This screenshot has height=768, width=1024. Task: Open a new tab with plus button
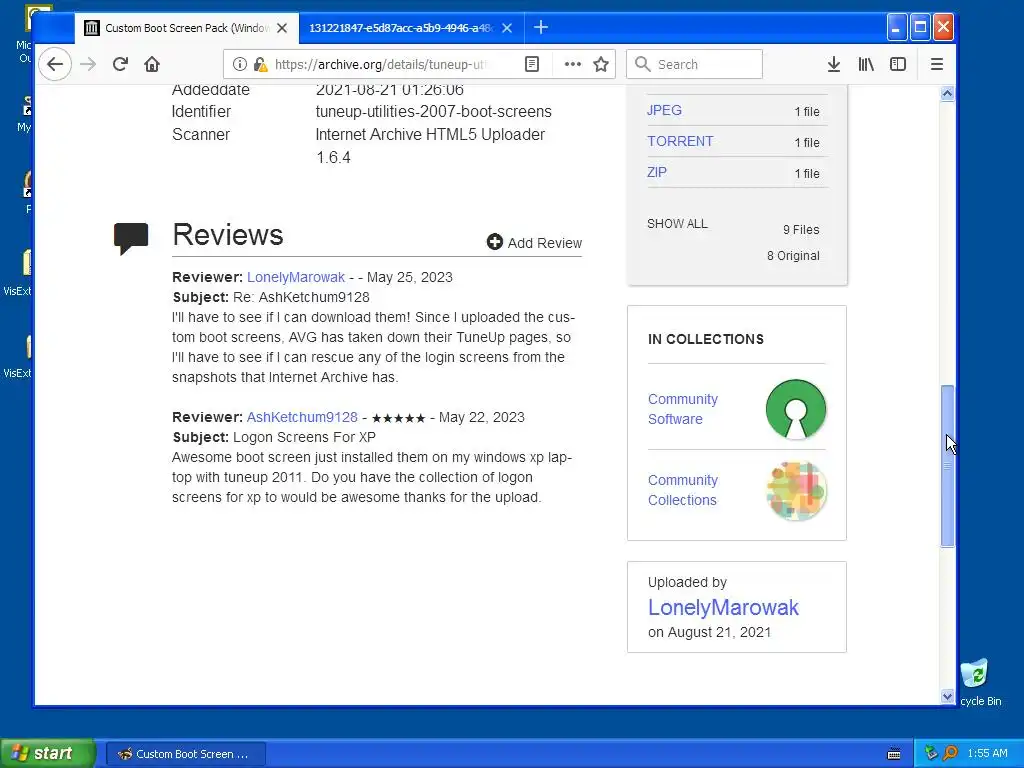tap(541, 27)
